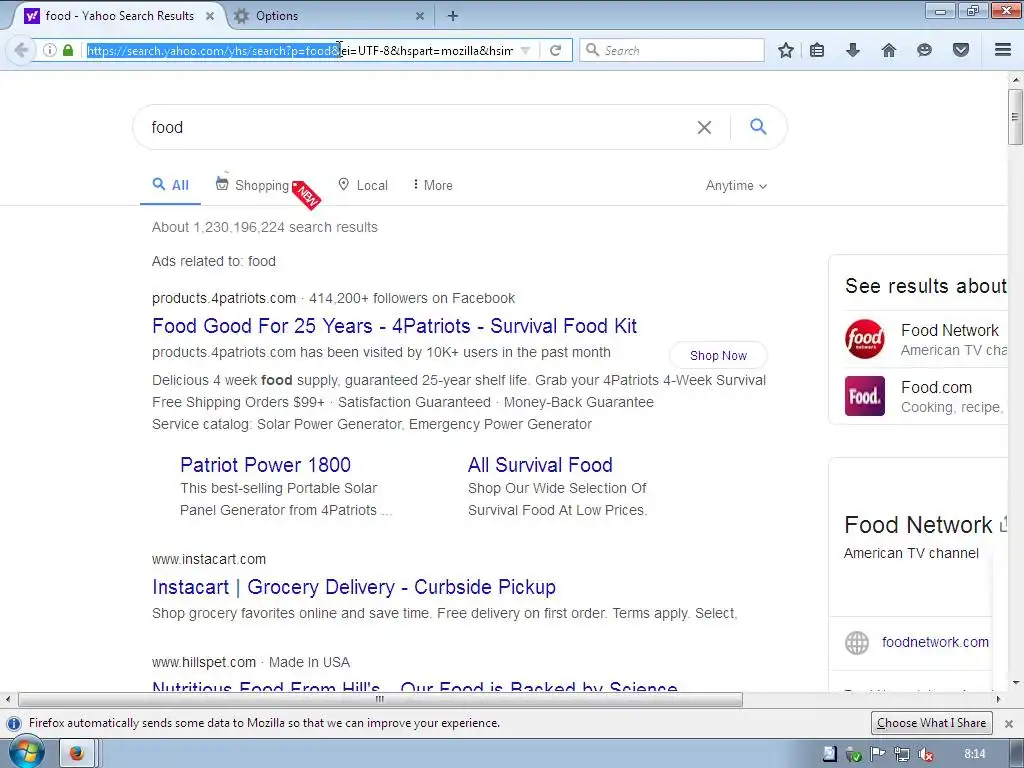Image resolution: width=1024 pixels, height=768 pixels.
Task: Show bookmarks list icon in toolbar
Action: pos(817,50)
